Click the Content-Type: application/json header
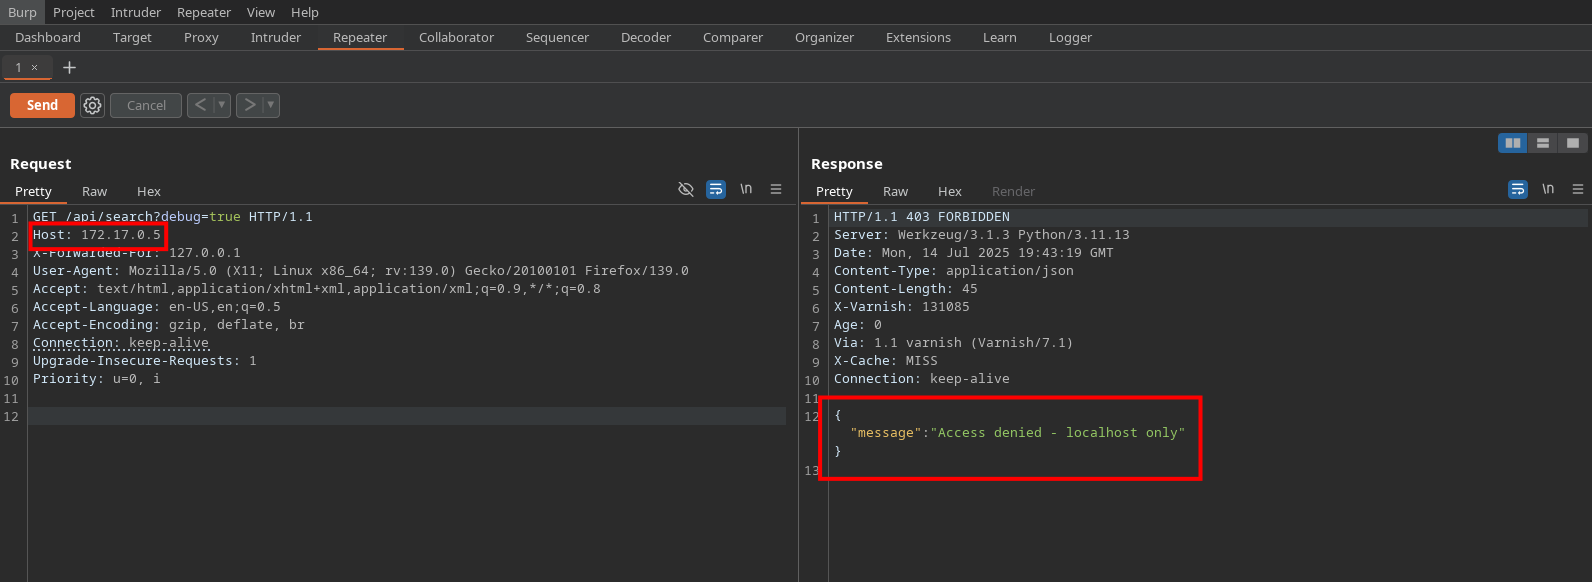Viewport: 1592px width, 582px height. coord(954,271)
